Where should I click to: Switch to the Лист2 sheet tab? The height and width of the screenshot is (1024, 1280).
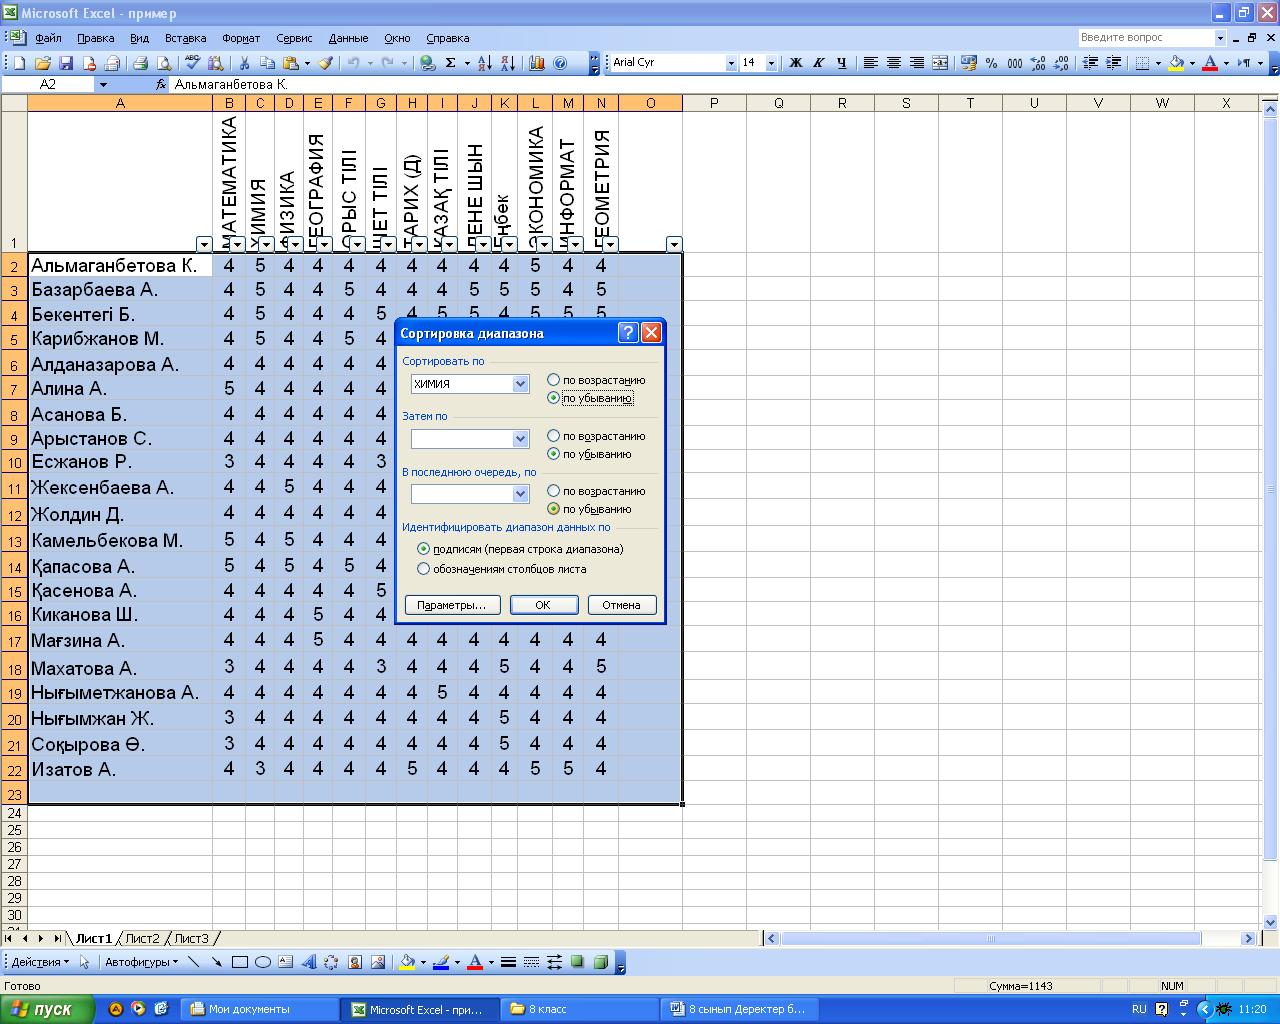142,938
